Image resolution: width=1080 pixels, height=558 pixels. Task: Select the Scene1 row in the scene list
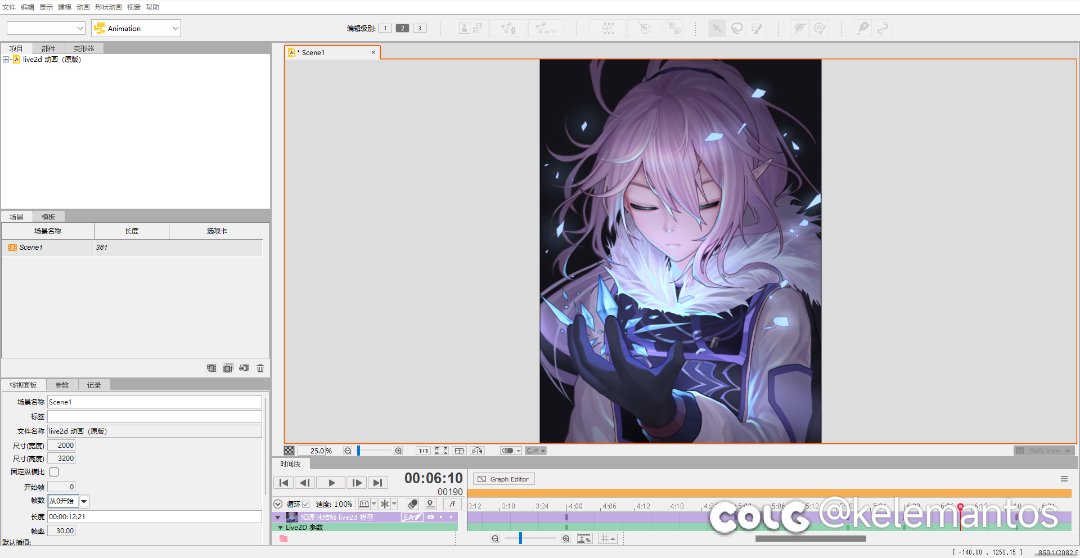pos(132,247)
